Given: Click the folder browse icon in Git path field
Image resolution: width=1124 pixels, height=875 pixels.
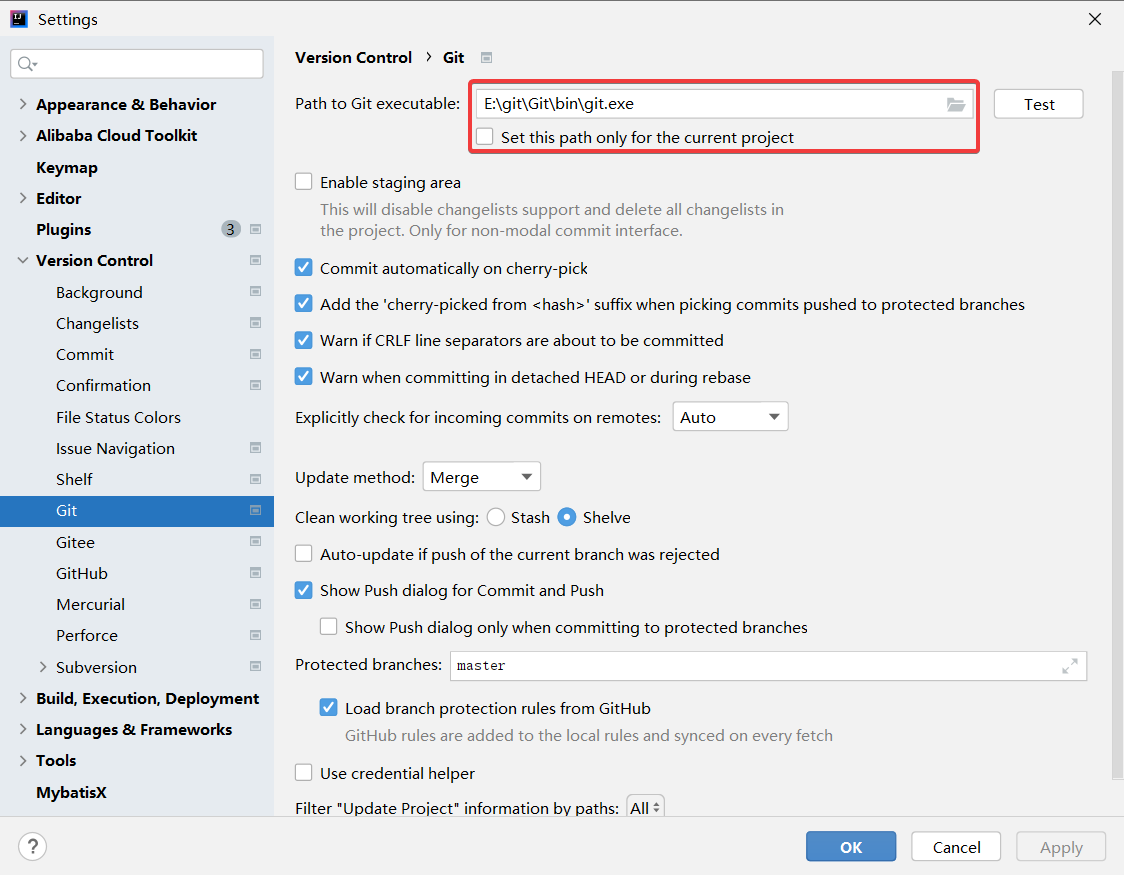Looking at the screenshot, I should click(956, 105).
